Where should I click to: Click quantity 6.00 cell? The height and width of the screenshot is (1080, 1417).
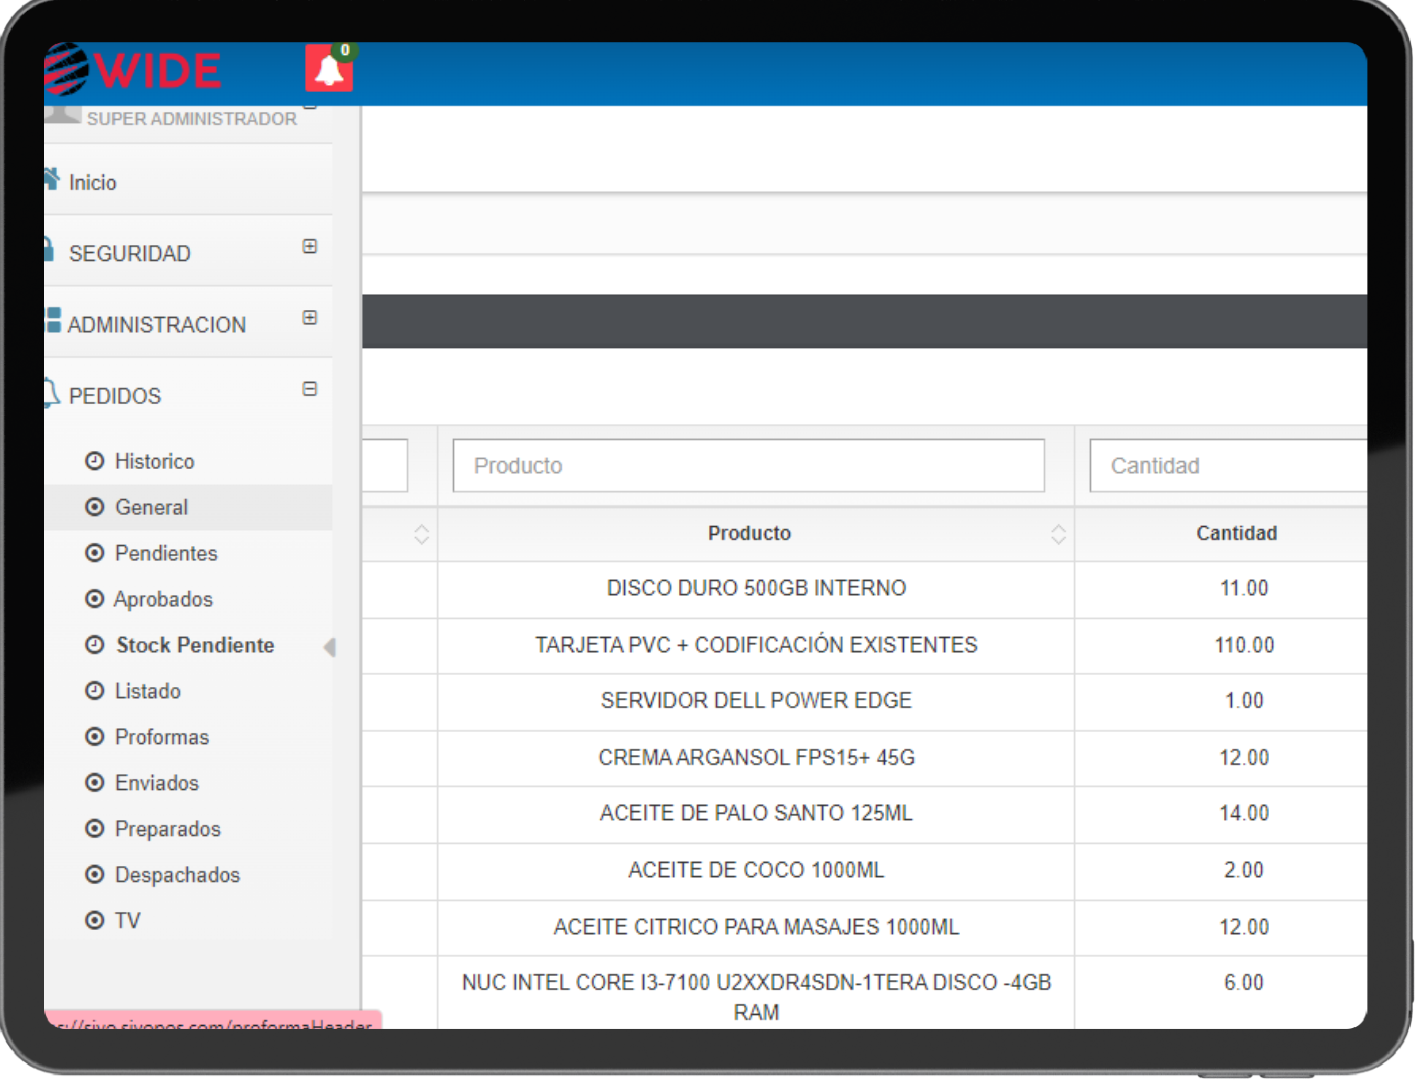click(x=1244, y=983)
